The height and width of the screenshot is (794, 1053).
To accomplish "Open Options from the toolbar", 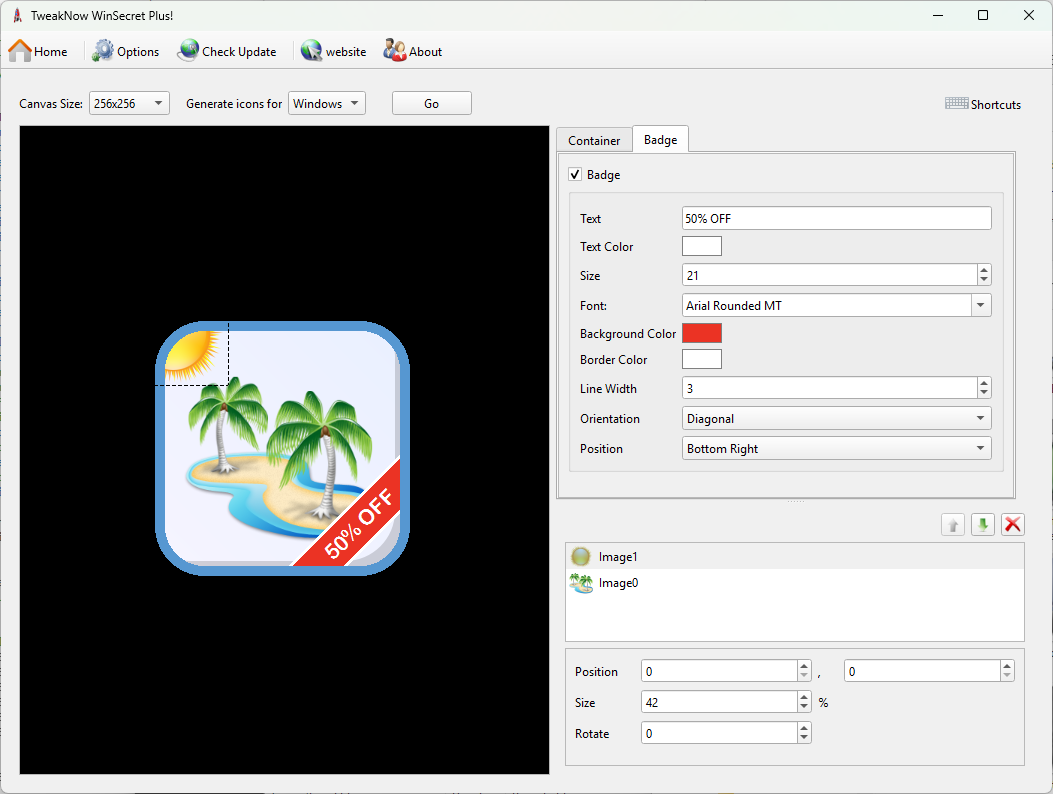I will click(104, 51).
